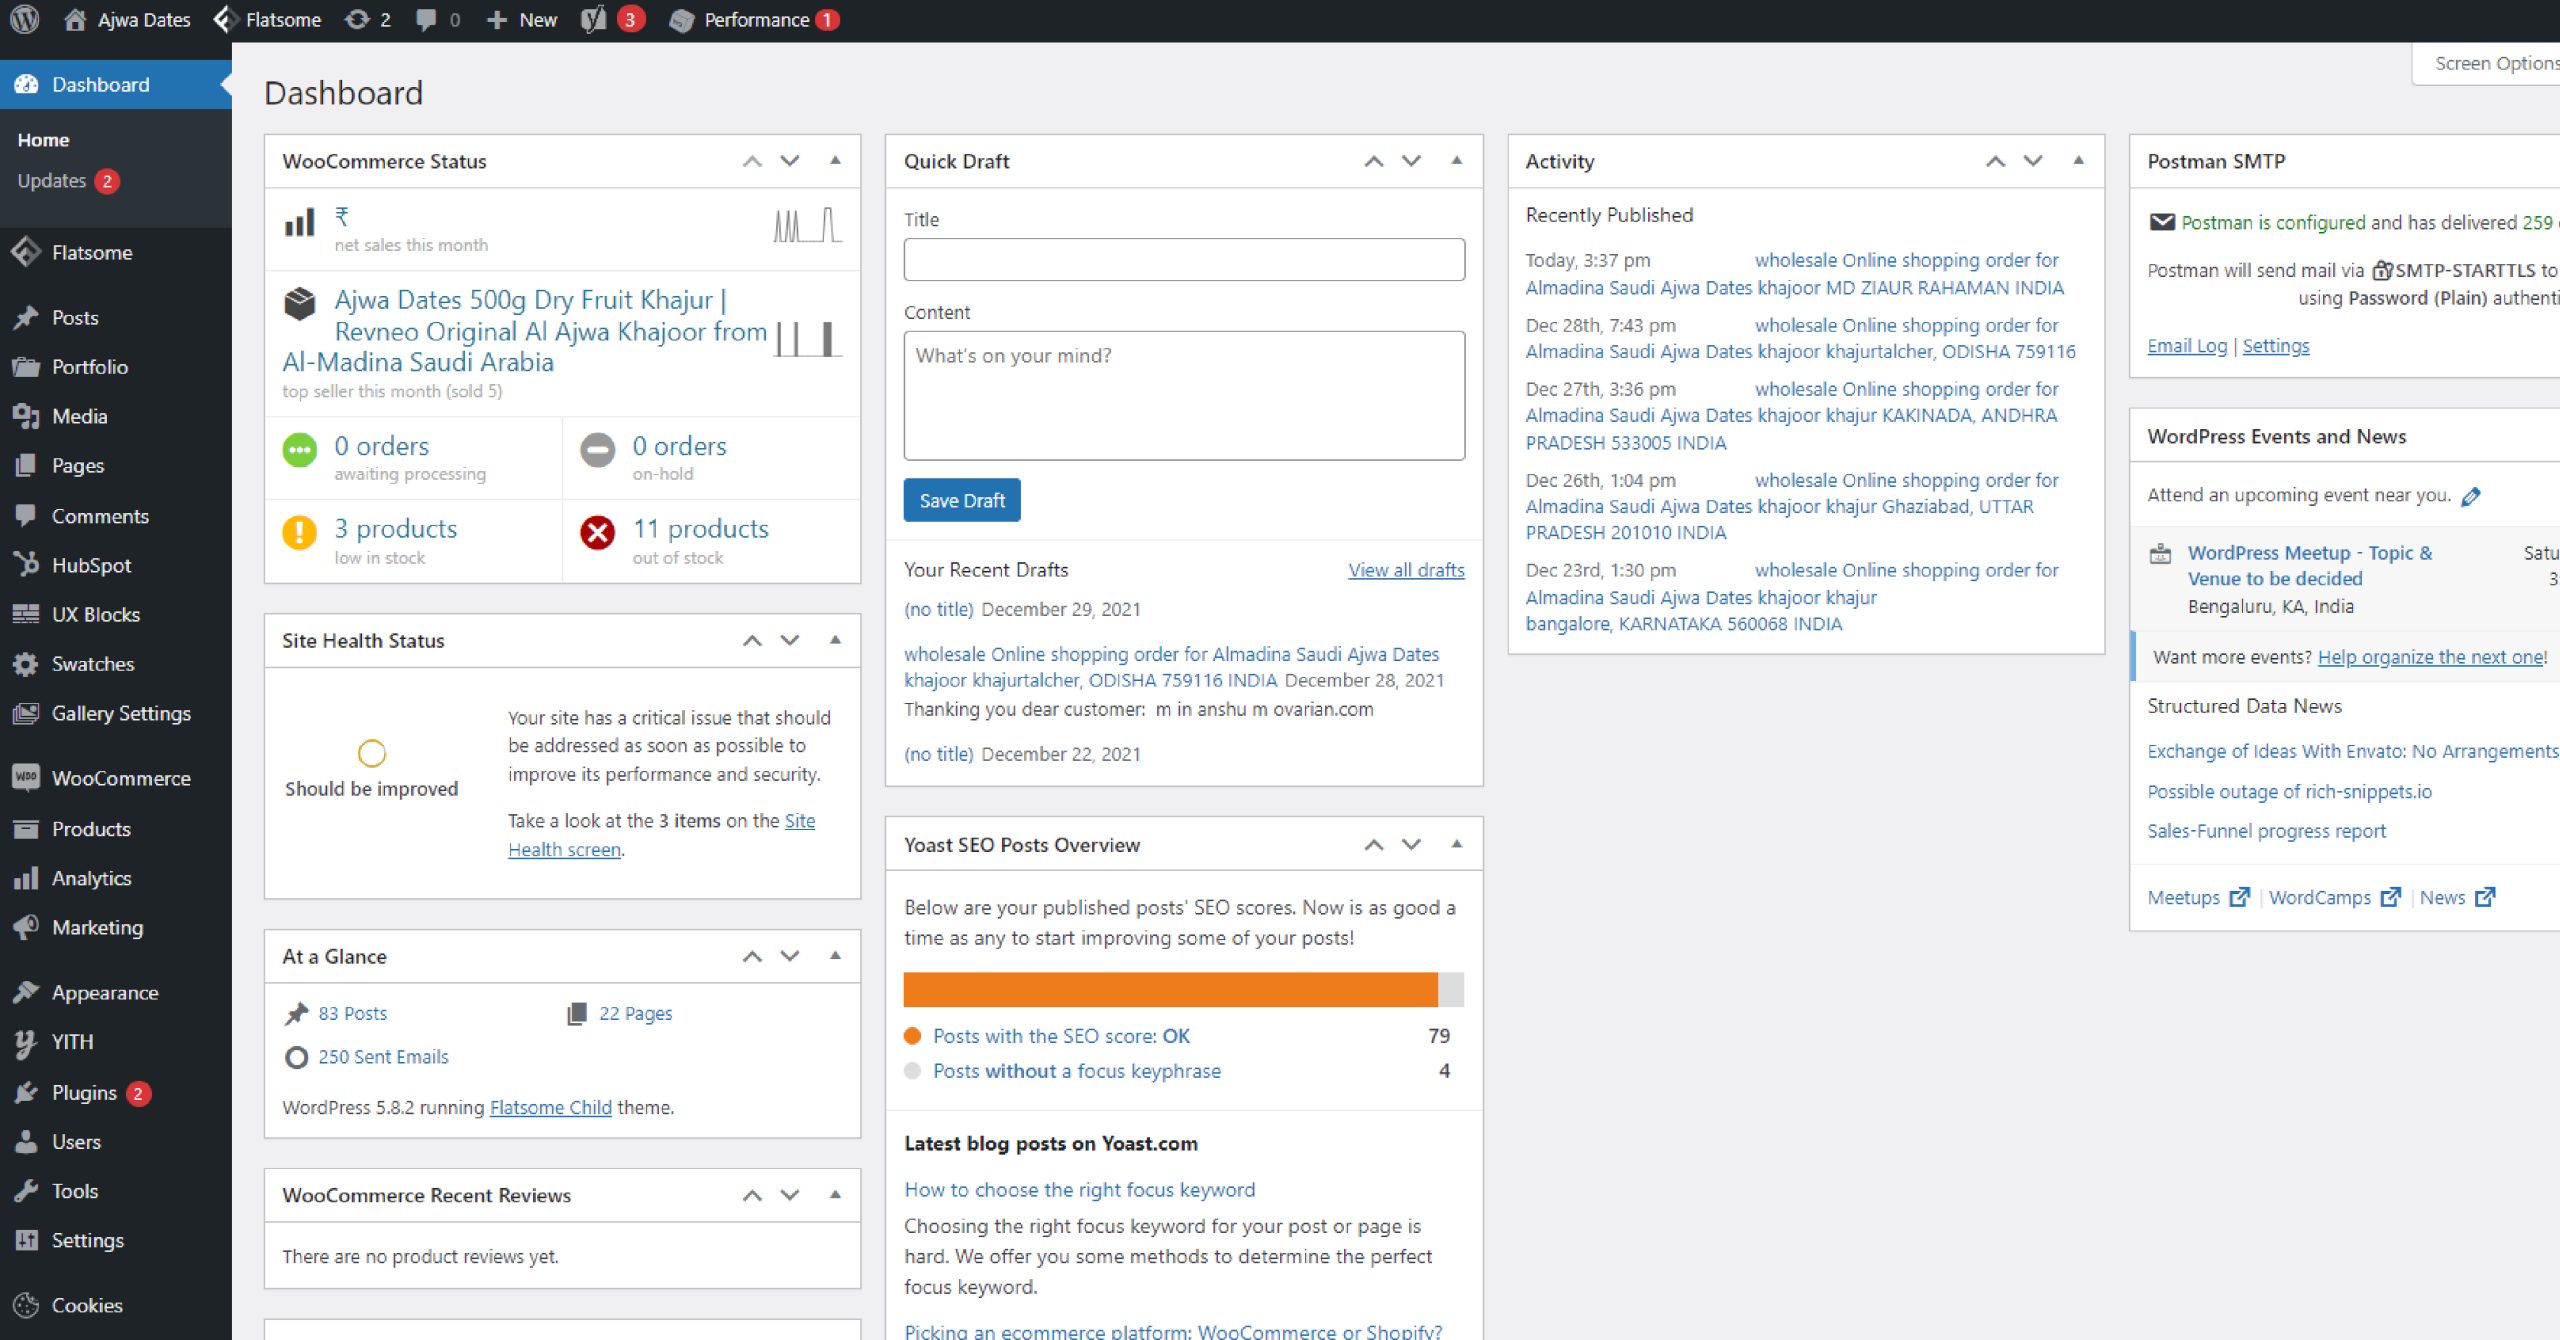Expand the Site Health Status panel

pos(833,640)
